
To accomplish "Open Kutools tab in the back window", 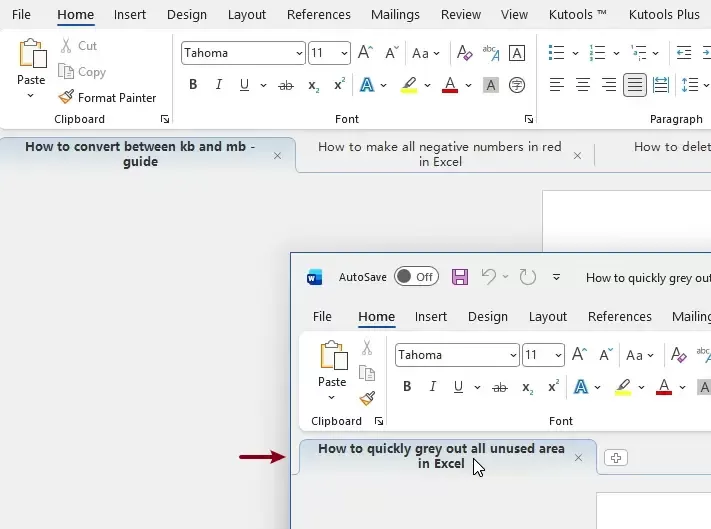I will pos(577,15).
